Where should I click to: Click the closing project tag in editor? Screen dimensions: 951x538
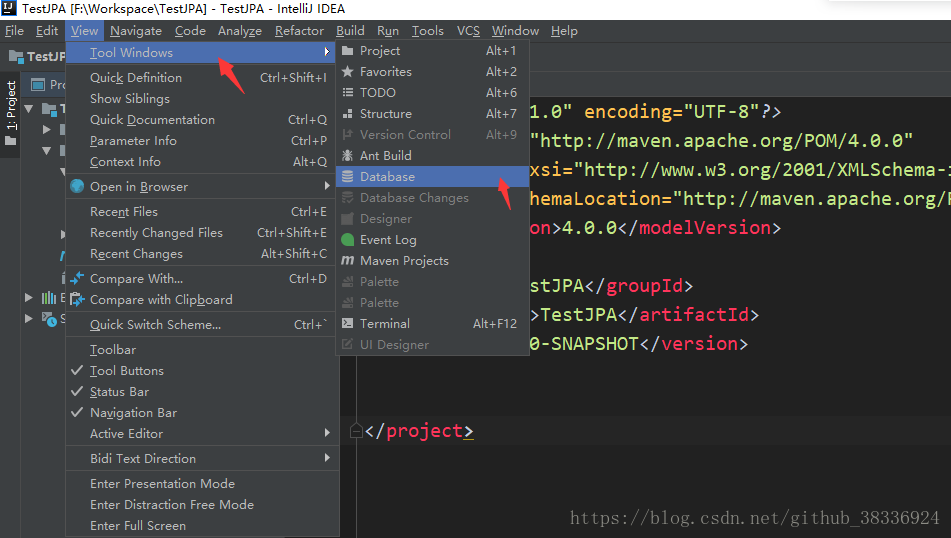point(419,431)
